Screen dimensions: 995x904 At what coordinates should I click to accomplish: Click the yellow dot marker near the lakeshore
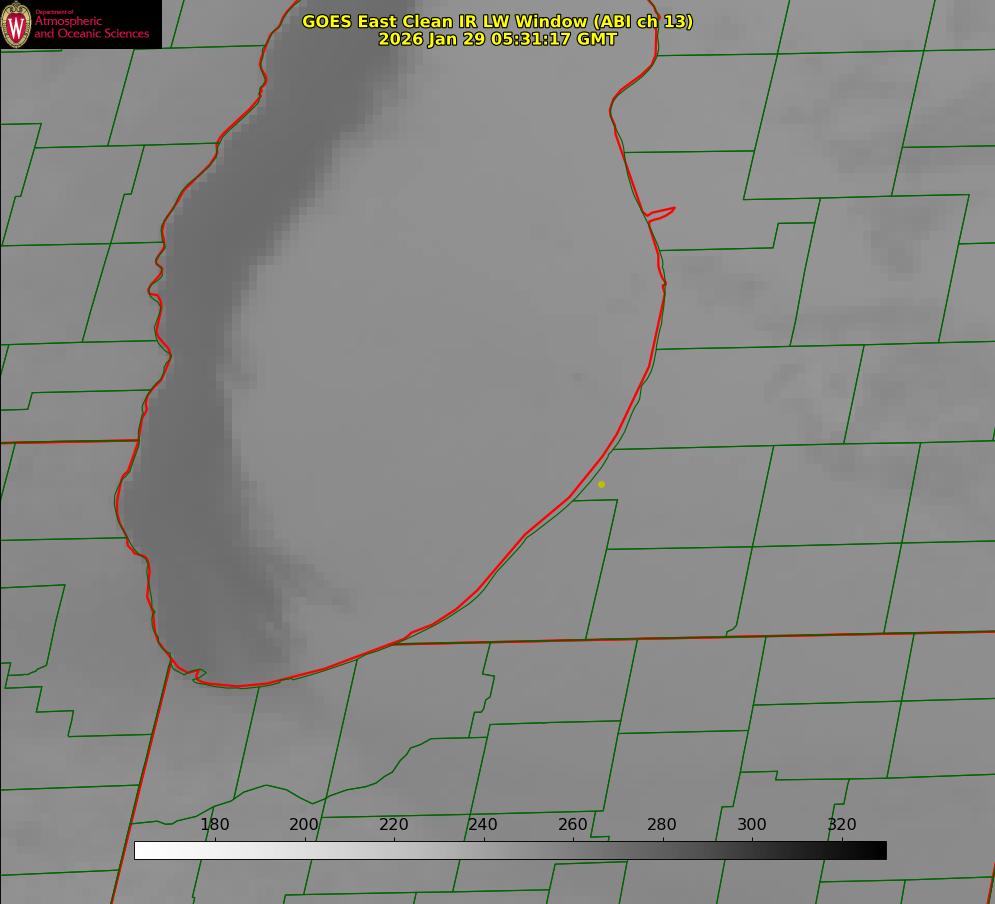coord(601,484)
